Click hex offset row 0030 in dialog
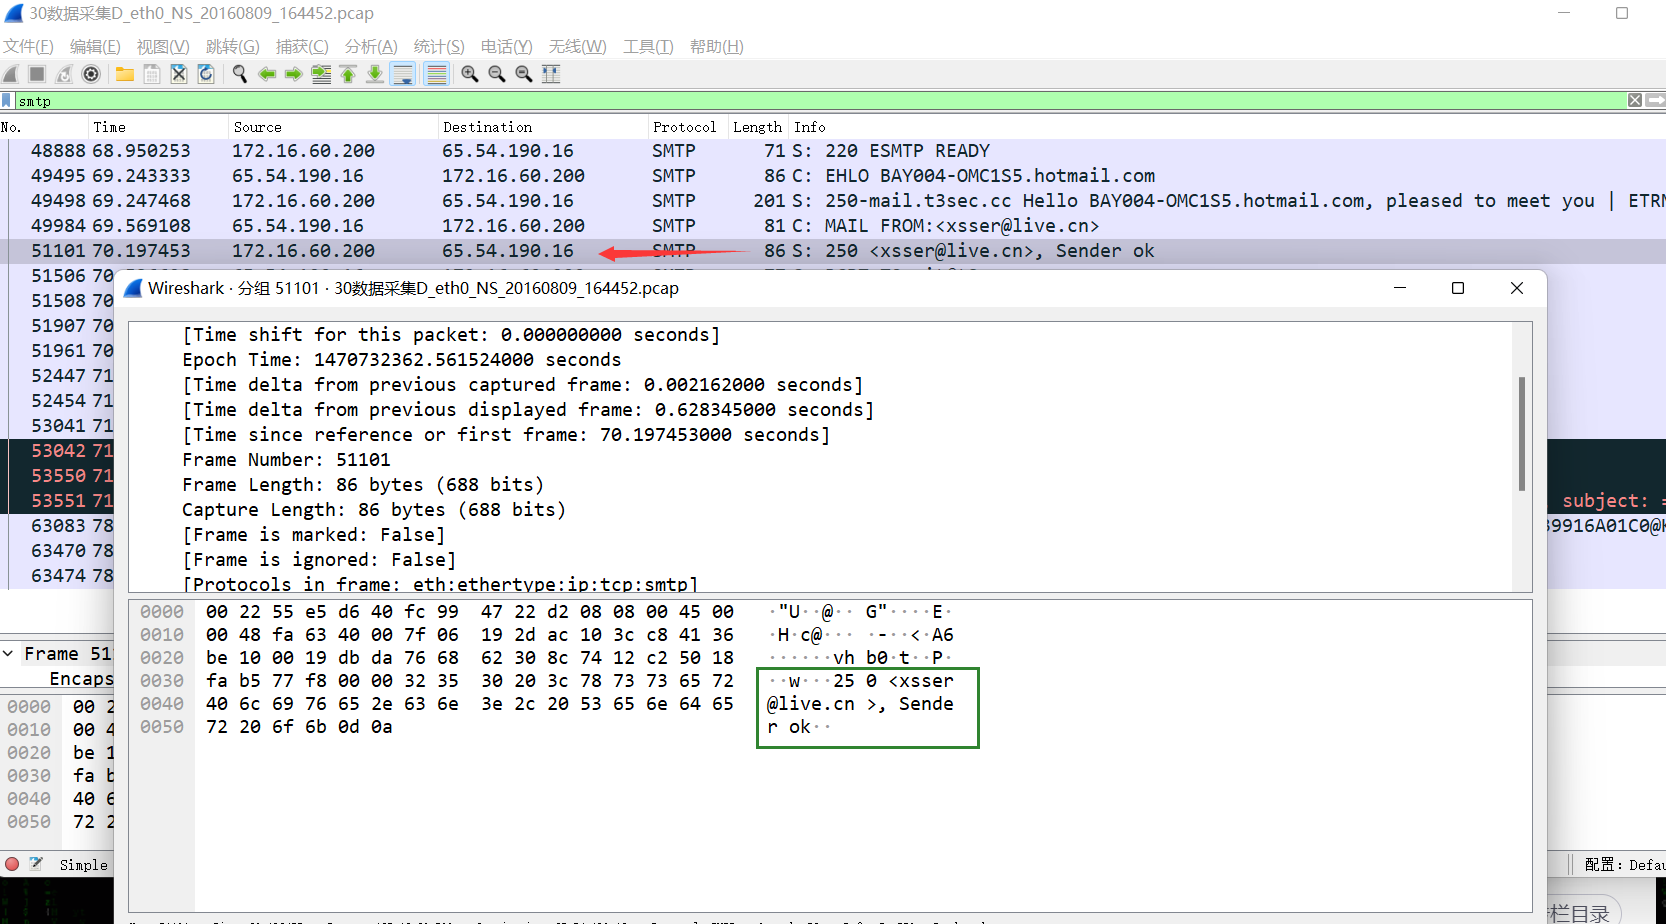The image size is (1666, 924). (x=162, y=681)
